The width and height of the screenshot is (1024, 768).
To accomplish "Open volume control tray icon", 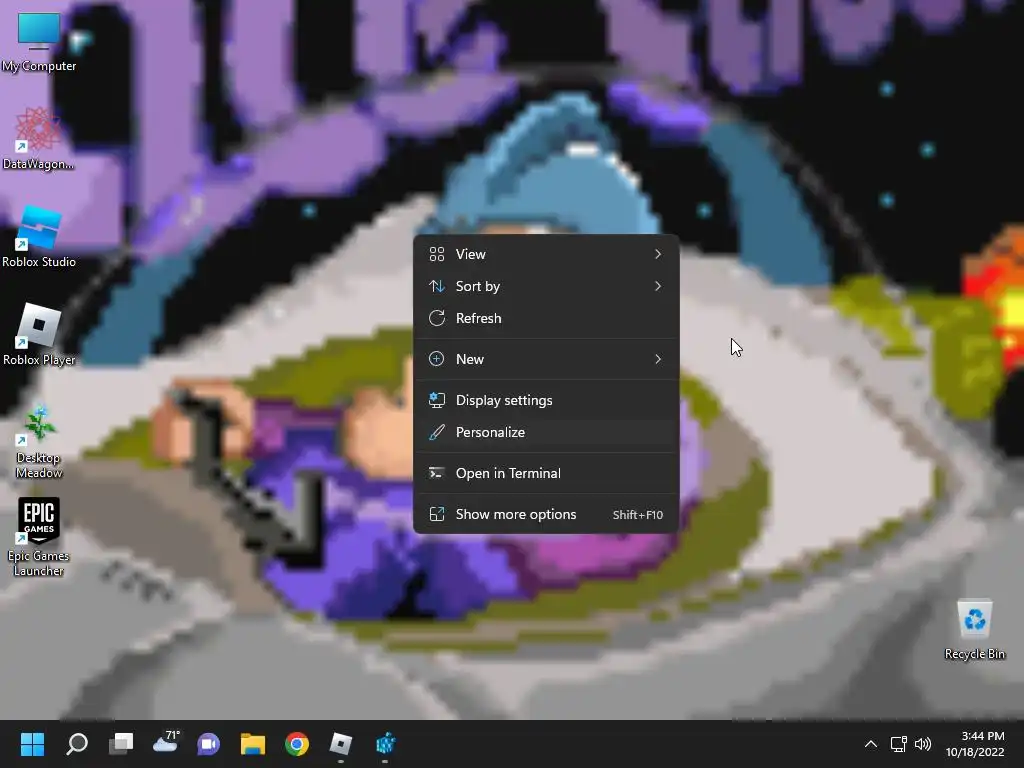I will [x=923, y=744].
